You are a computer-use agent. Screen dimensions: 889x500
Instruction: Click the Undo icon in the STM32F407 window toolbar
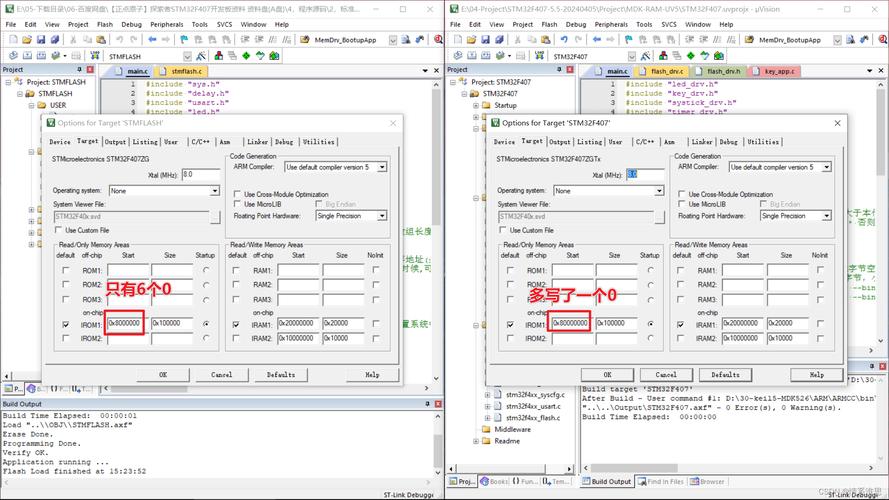(x=564, y=40)
